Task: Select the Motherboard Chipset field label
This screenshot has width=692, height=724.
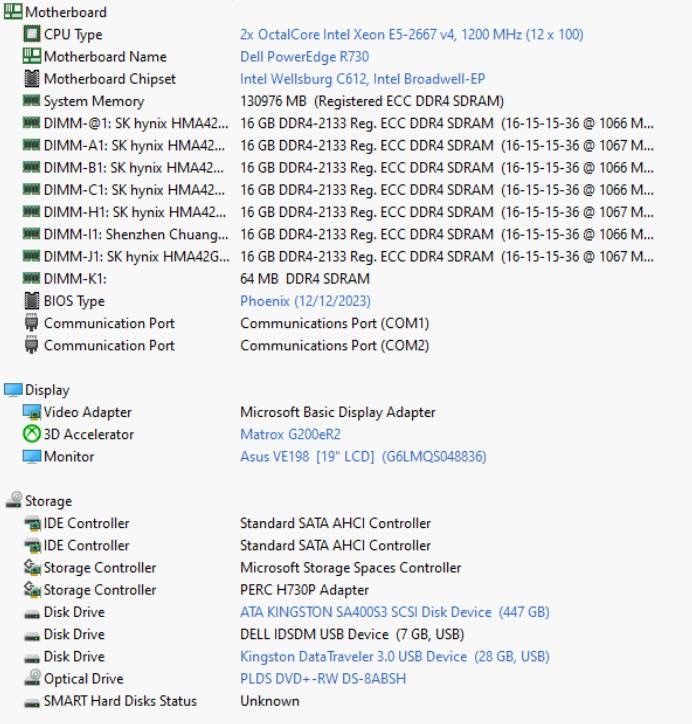Action: (110, 79)
